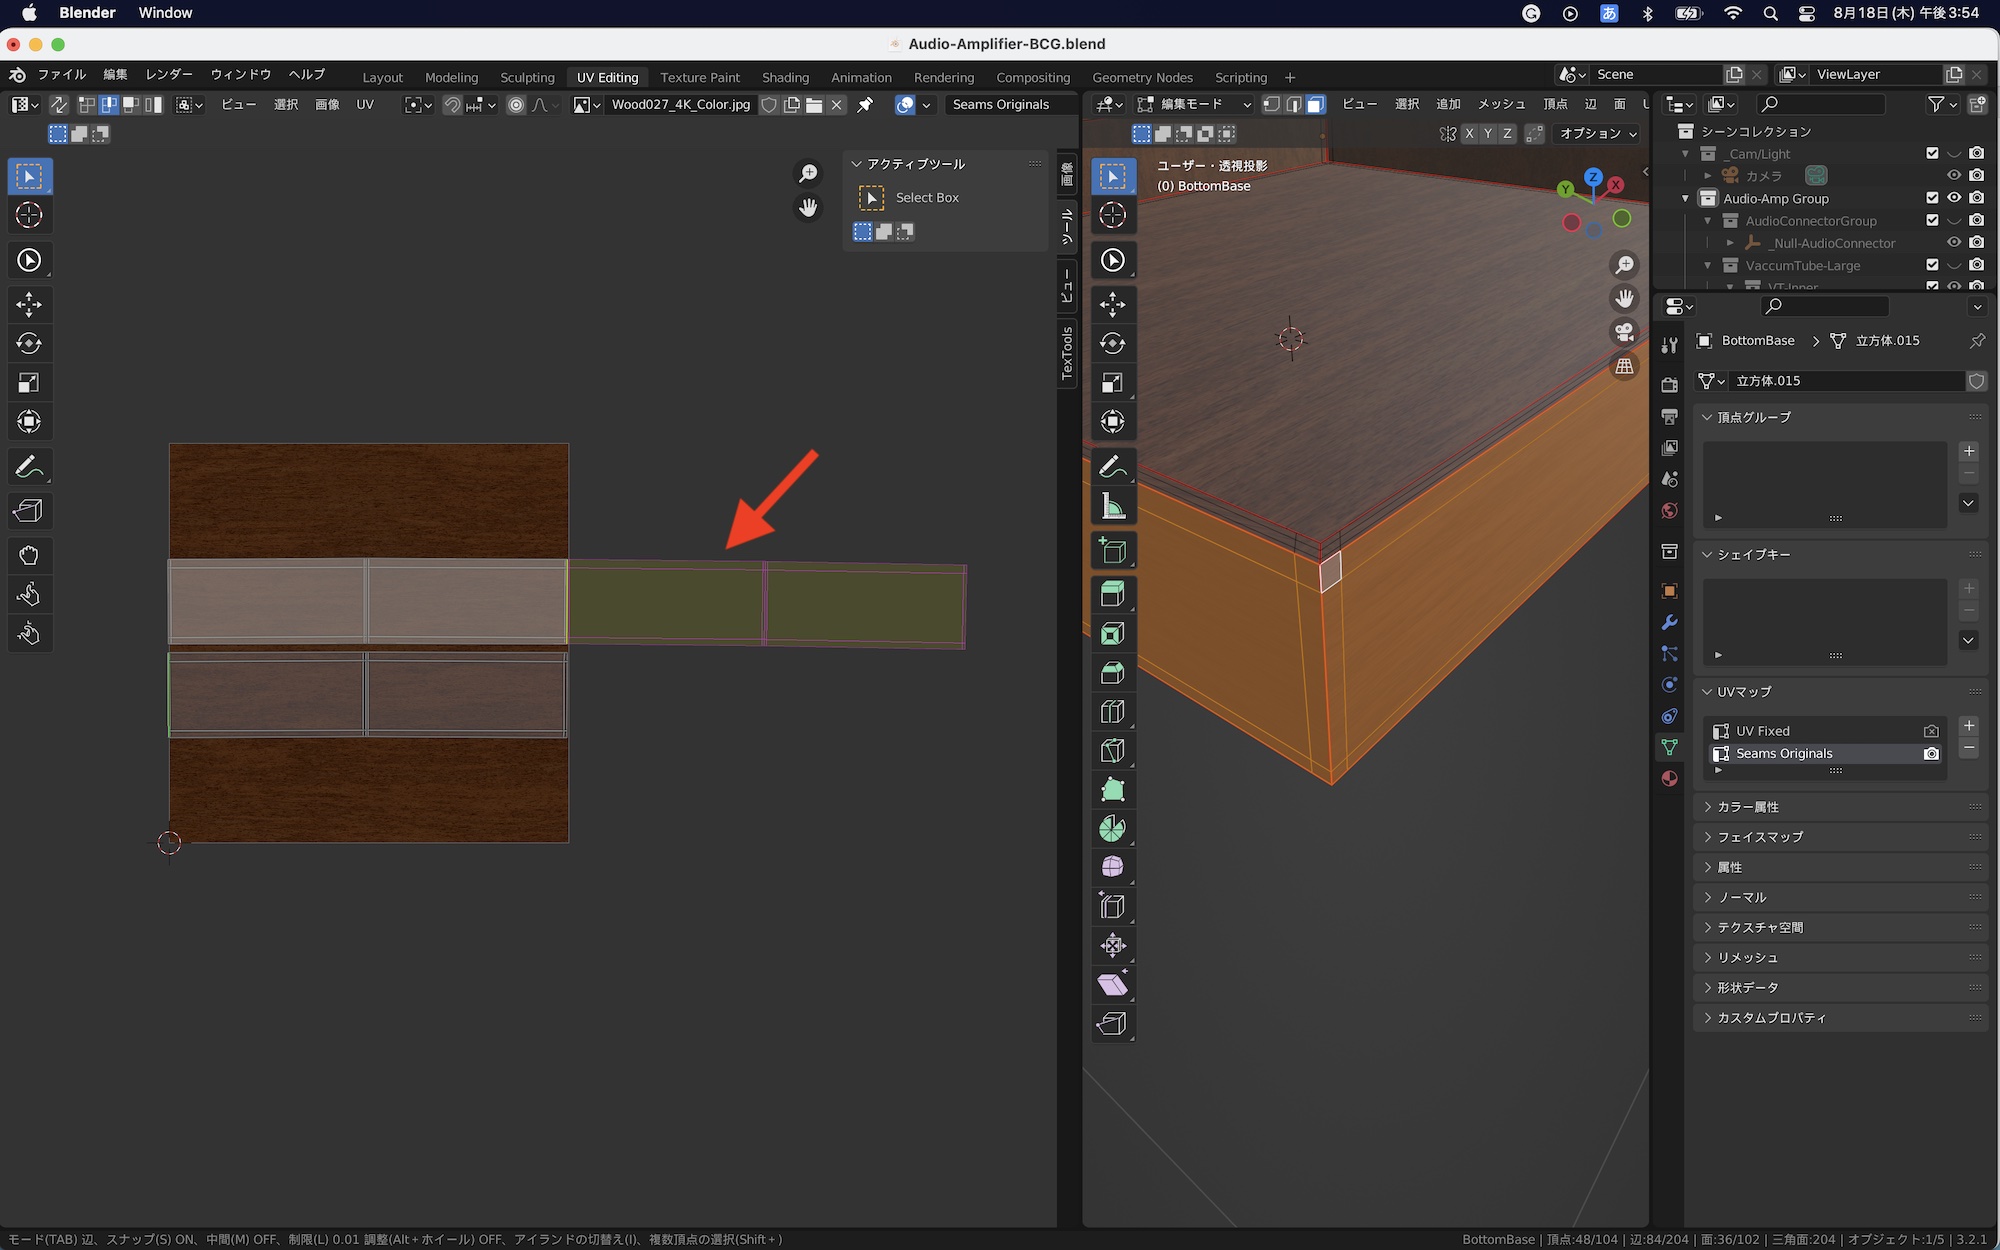
Task: Uncheck the _Cam/Light collection checkbox
Action: (1932, 153)
